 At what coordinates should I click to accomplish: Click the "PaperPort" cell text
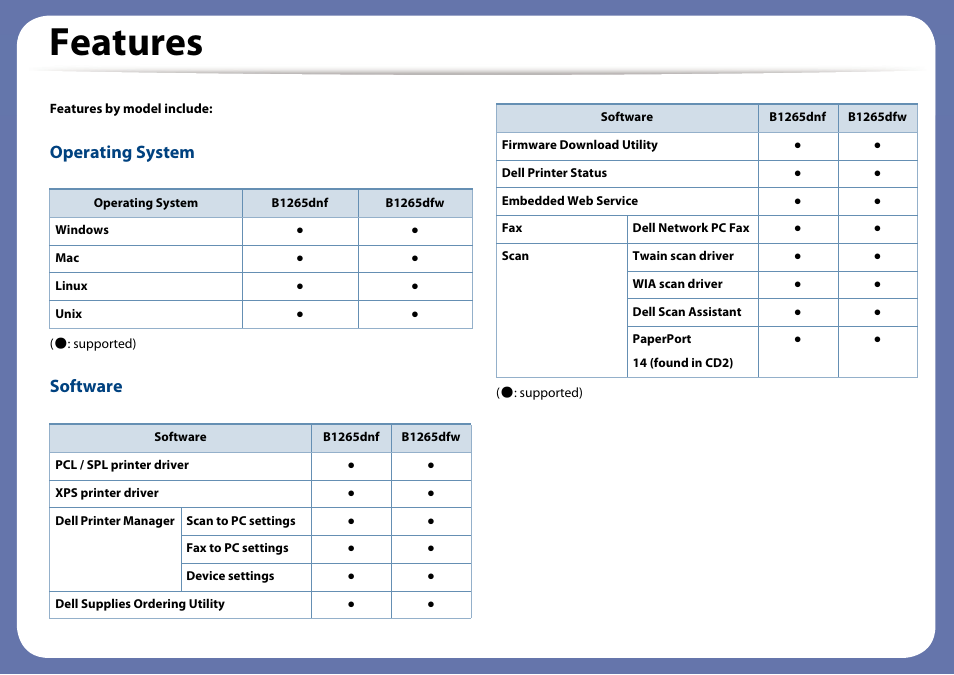tap(661, 339)
